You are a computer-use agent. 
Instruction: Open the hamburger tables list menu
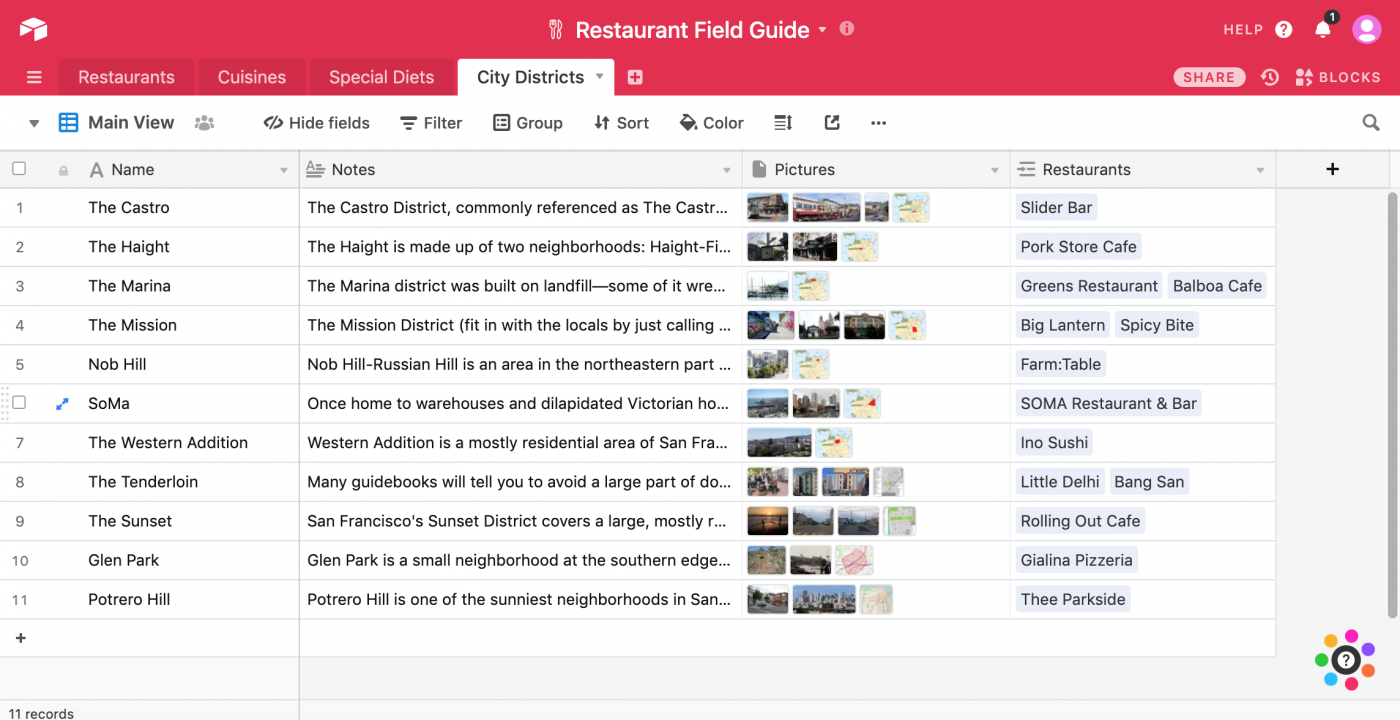click(x=34, y=77)
